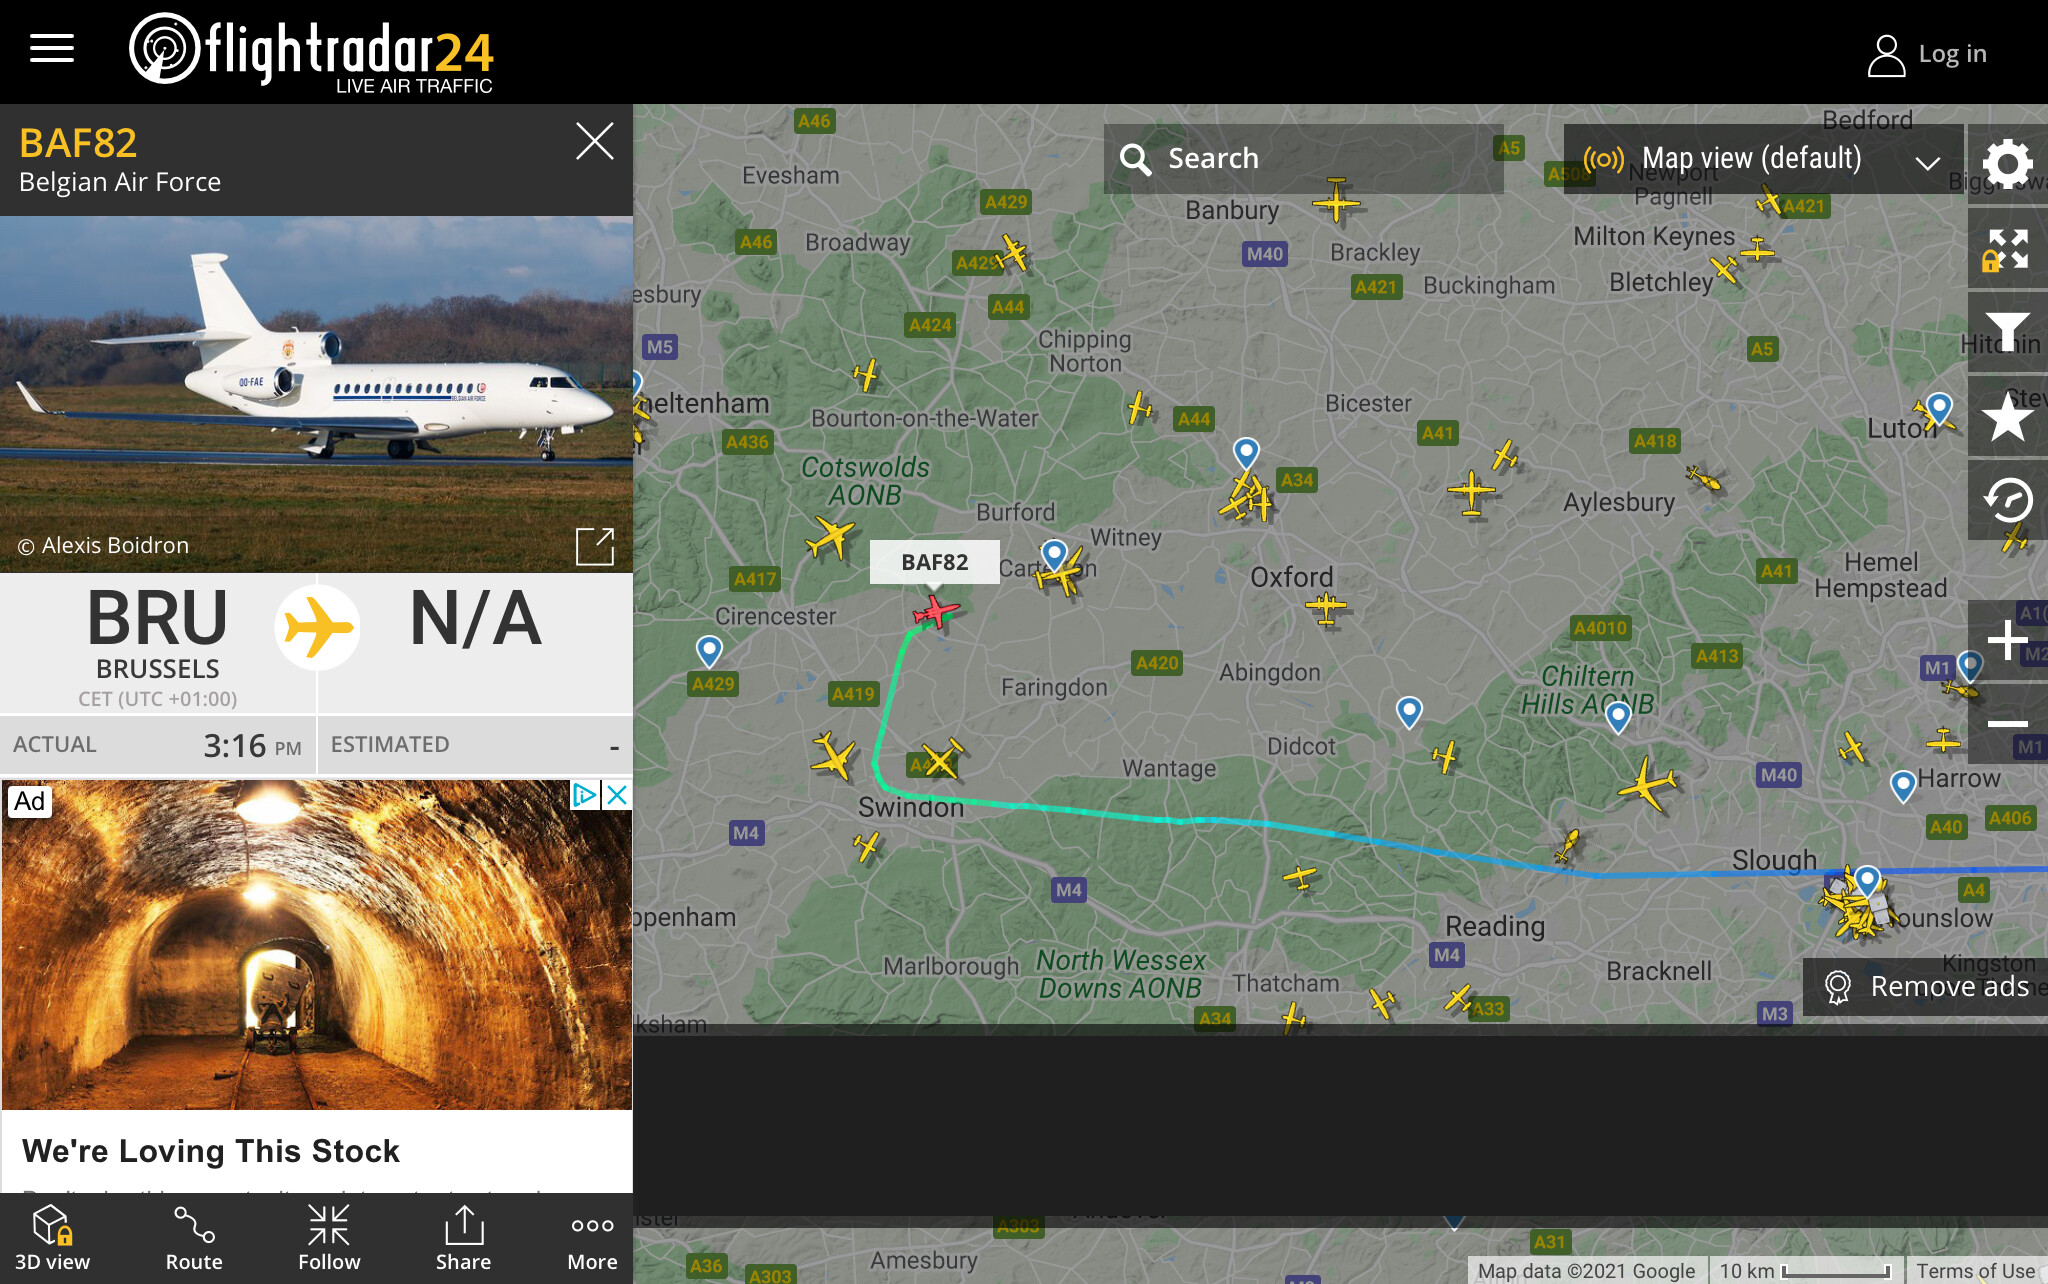Open the flight filter funnel icon

pos(2007,333)
